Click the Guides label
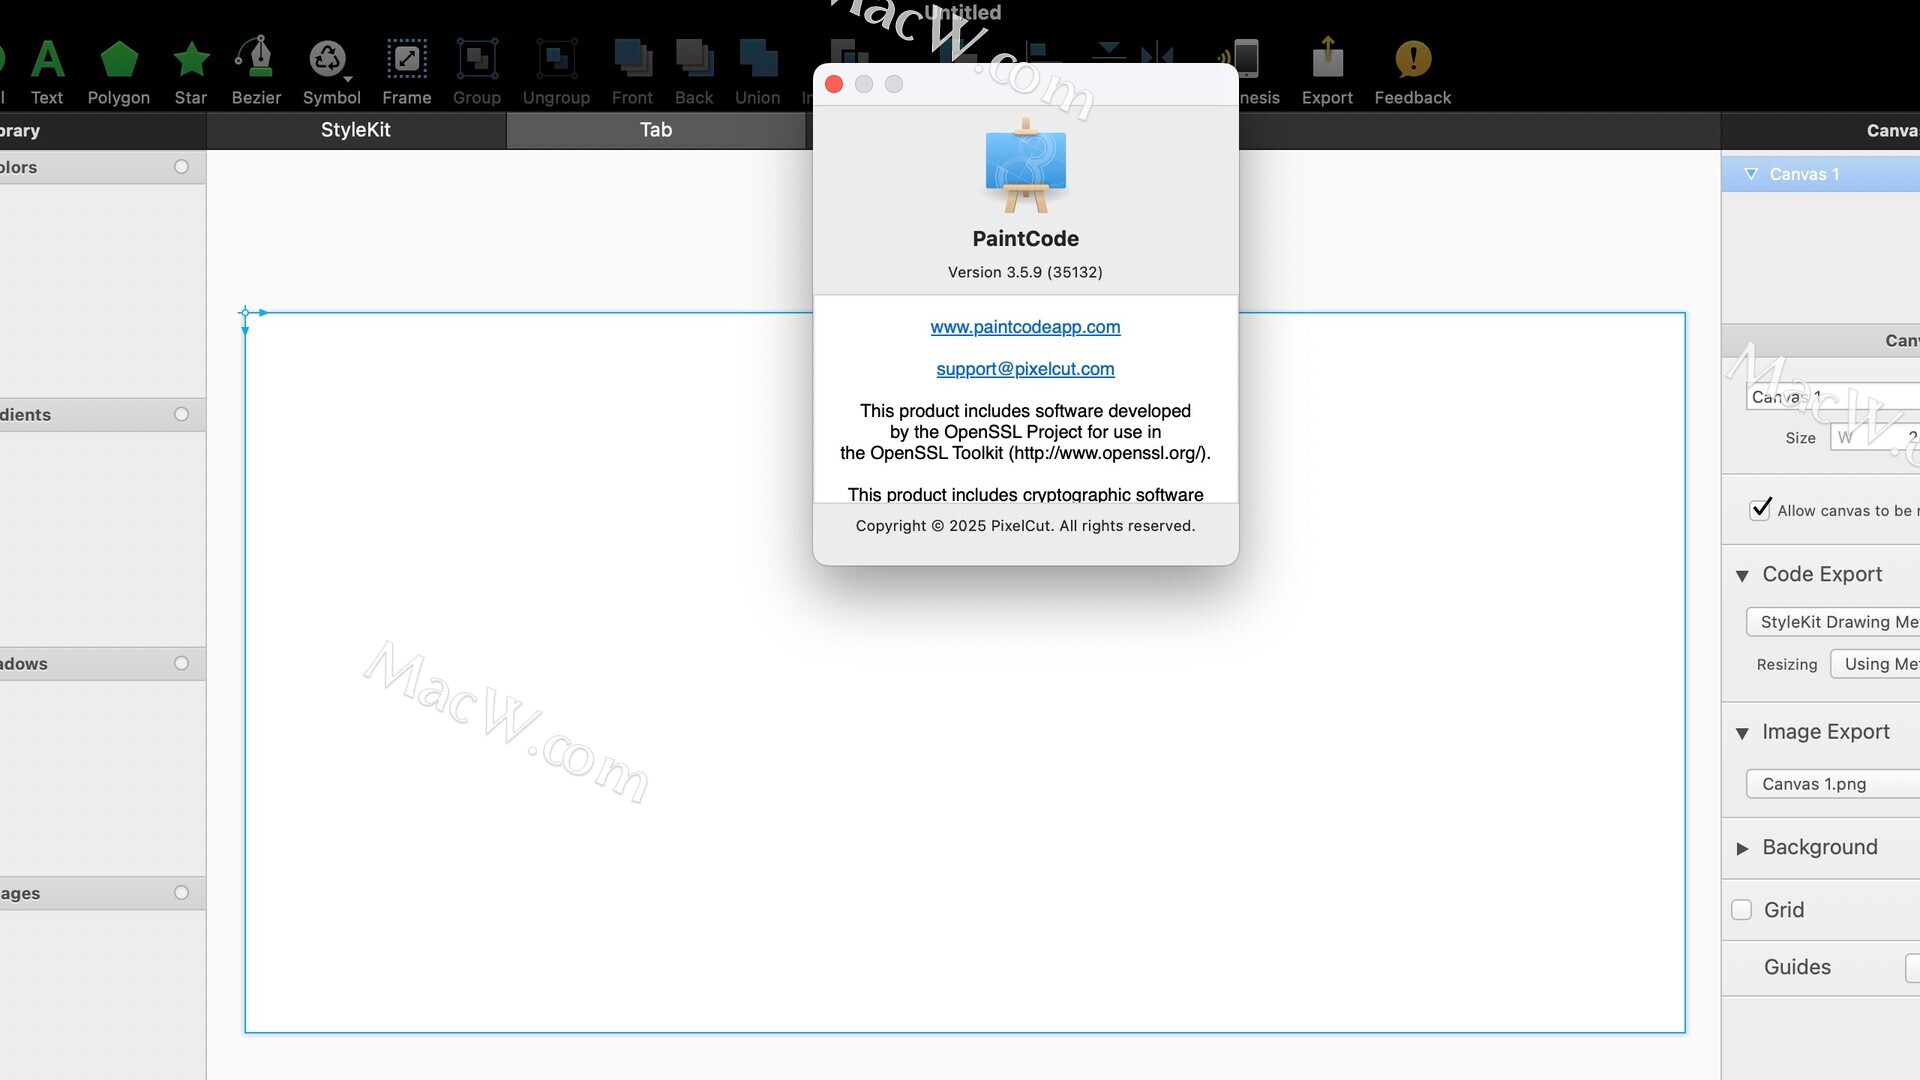This screenshot has width=1920, height=1080. pyautogui.click(x=1797, y=967)
